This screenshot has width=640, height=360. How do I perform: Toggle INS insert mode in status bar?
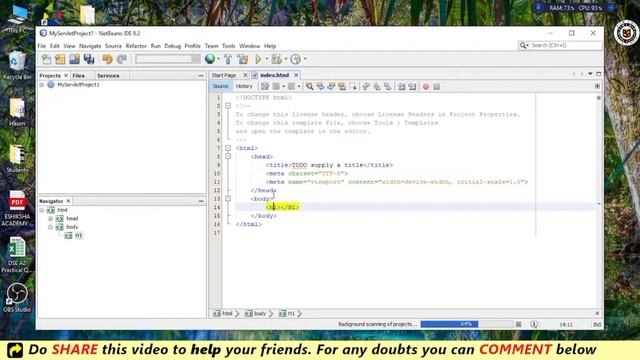[x=597, y=324]
